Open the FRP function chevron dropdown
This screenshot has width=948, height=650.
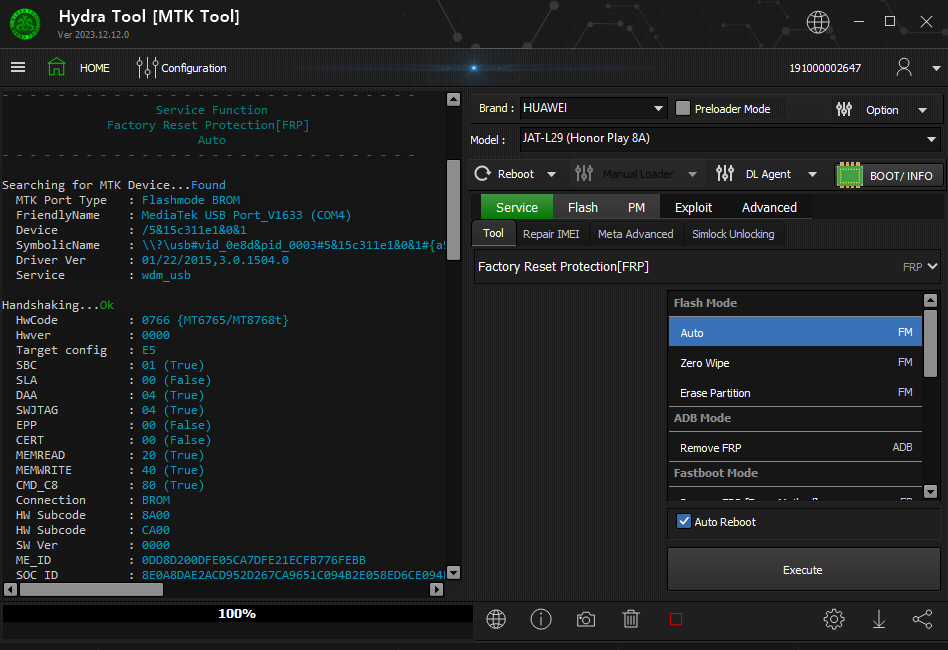point(932,266)
